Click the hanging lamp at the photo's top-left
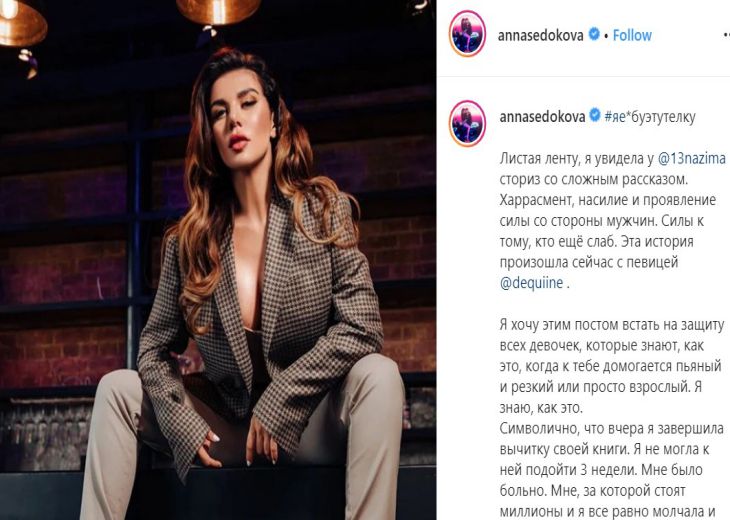Screen dimensions: 730x520 (21, 23)
